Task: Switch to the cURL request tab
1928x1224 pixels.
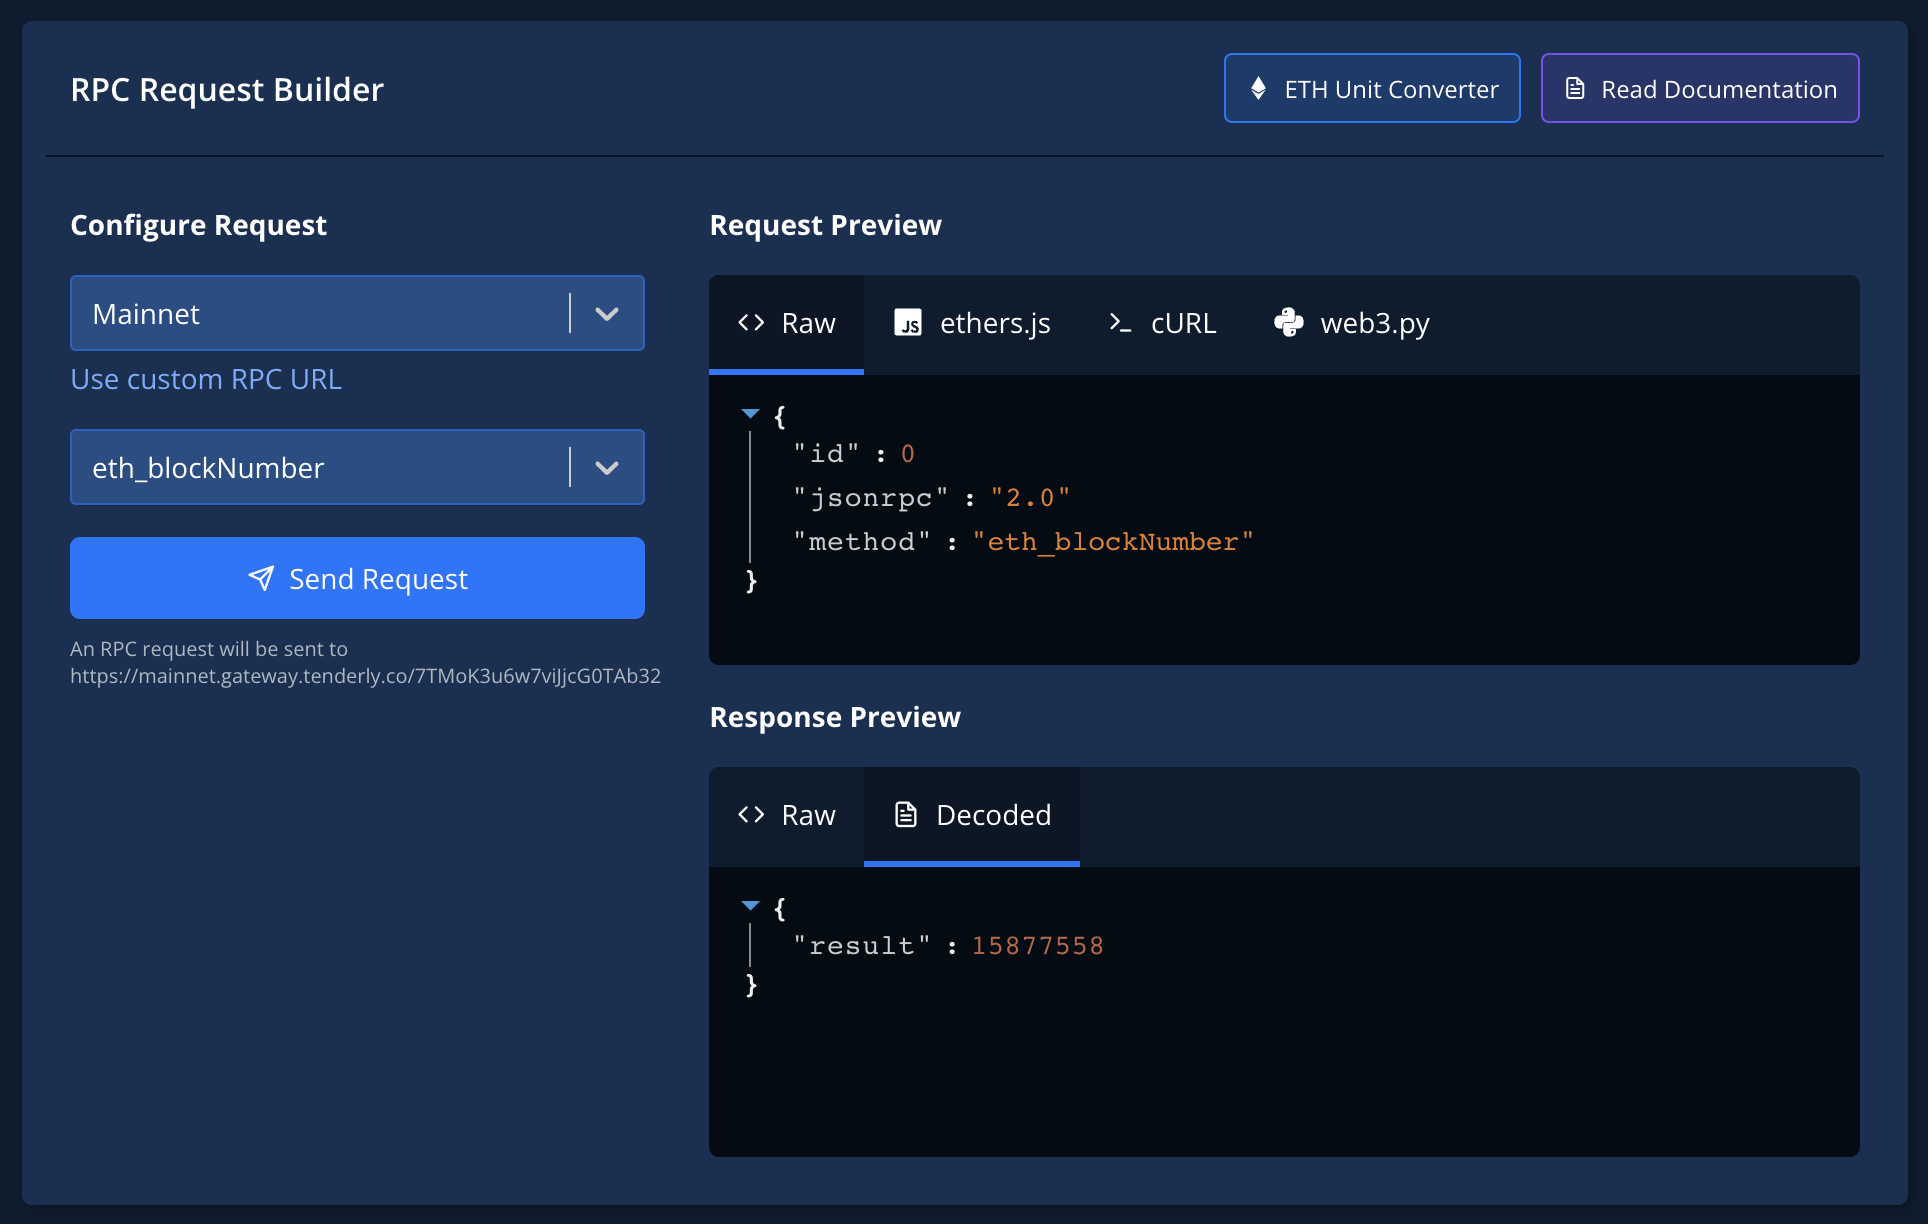Action: pyautogui.click(x=1163, y=323)
